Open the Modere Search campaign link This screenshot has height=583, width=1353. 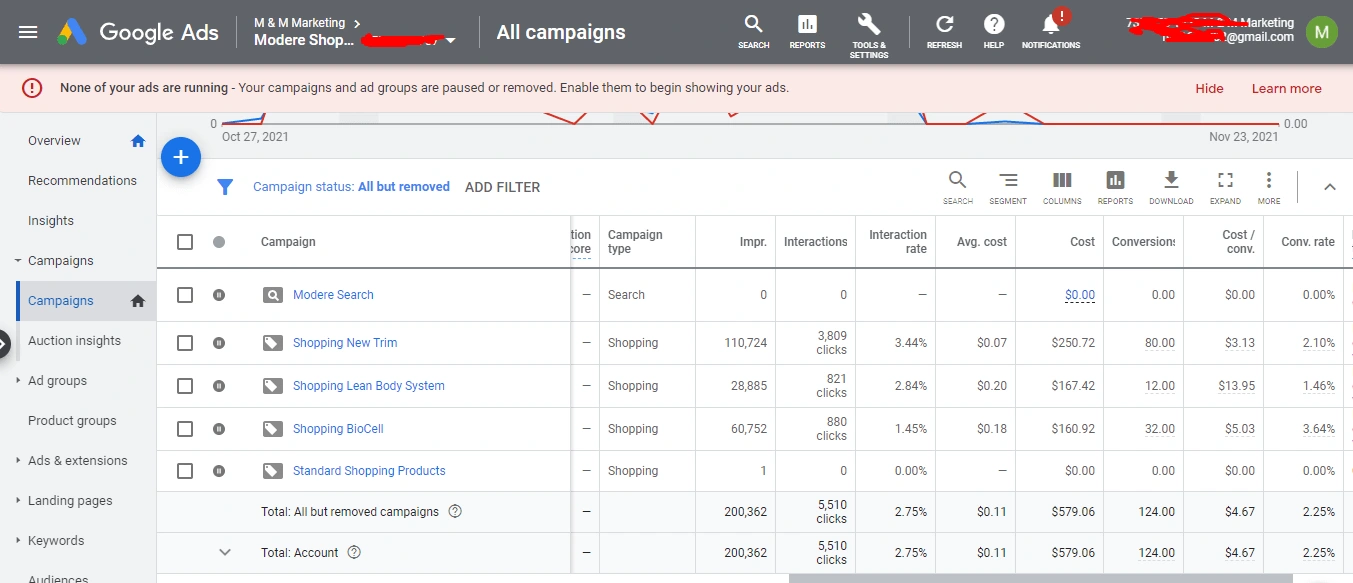[x=333, y=295]
